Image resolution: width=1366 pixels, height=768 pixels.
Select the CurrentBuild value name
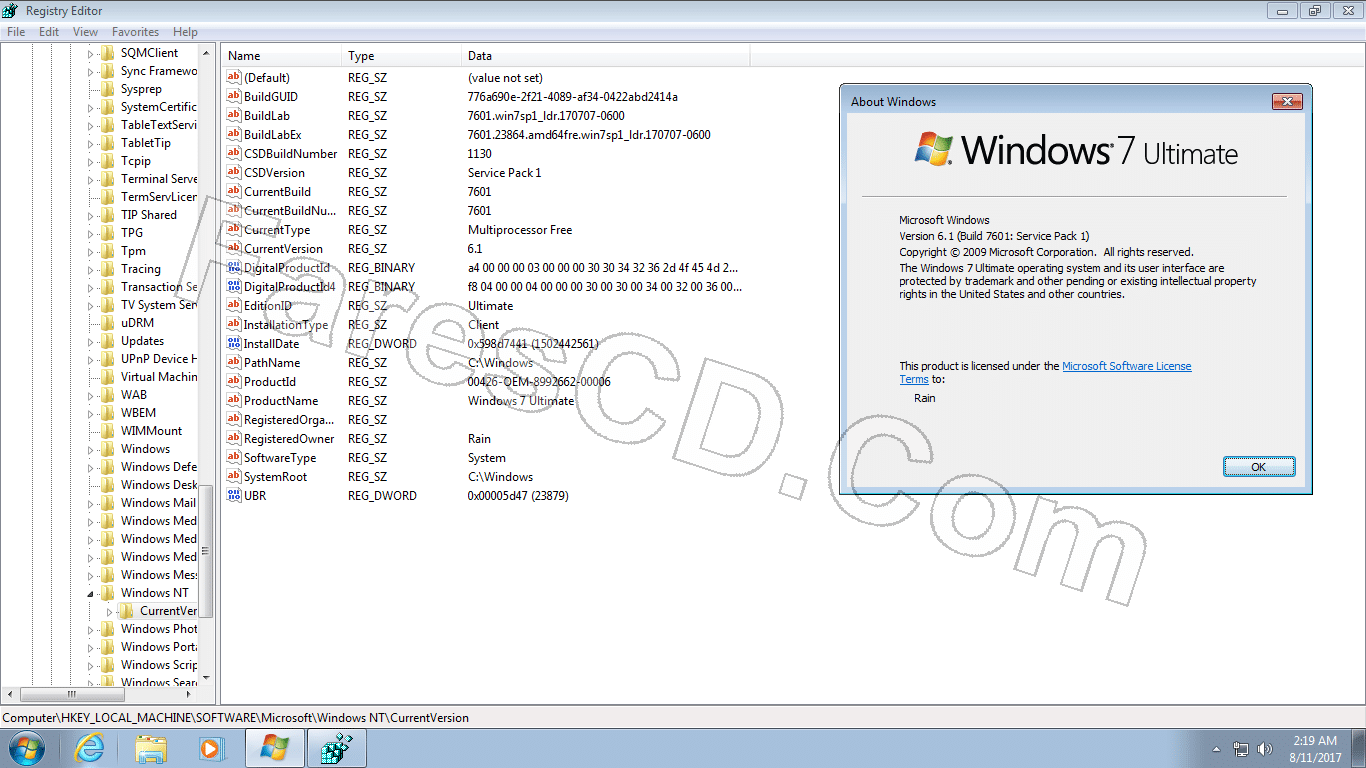pyautogui.click(x=277, y=192)
